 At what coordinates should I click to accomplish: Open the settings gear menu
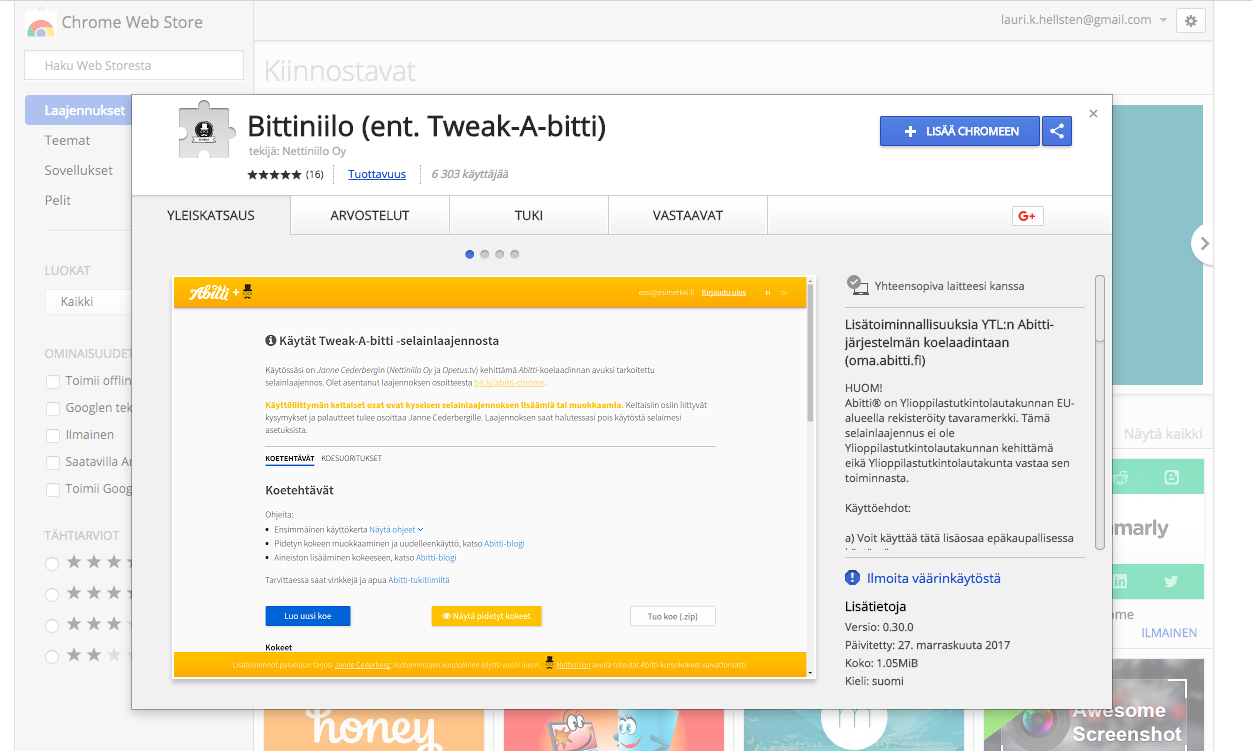coord(1191,21)
